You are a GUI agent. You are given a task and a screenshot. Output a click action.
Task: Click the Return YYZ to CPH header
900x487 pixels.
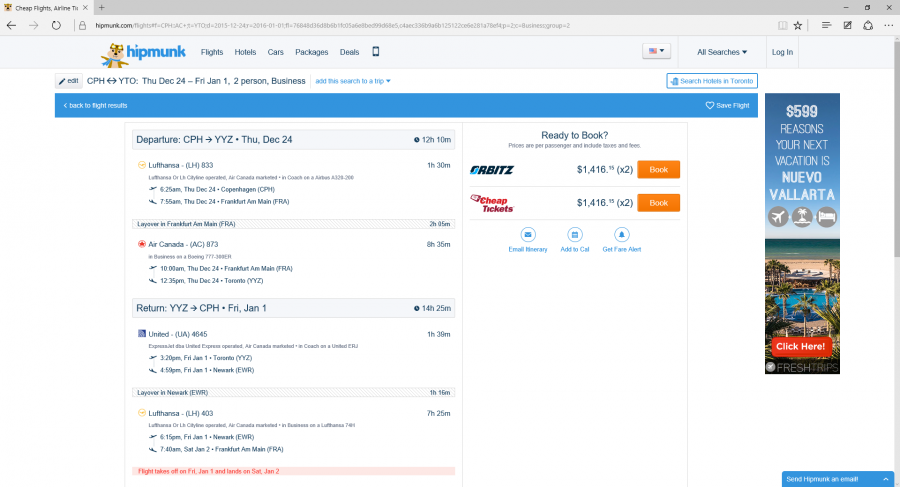293,308
